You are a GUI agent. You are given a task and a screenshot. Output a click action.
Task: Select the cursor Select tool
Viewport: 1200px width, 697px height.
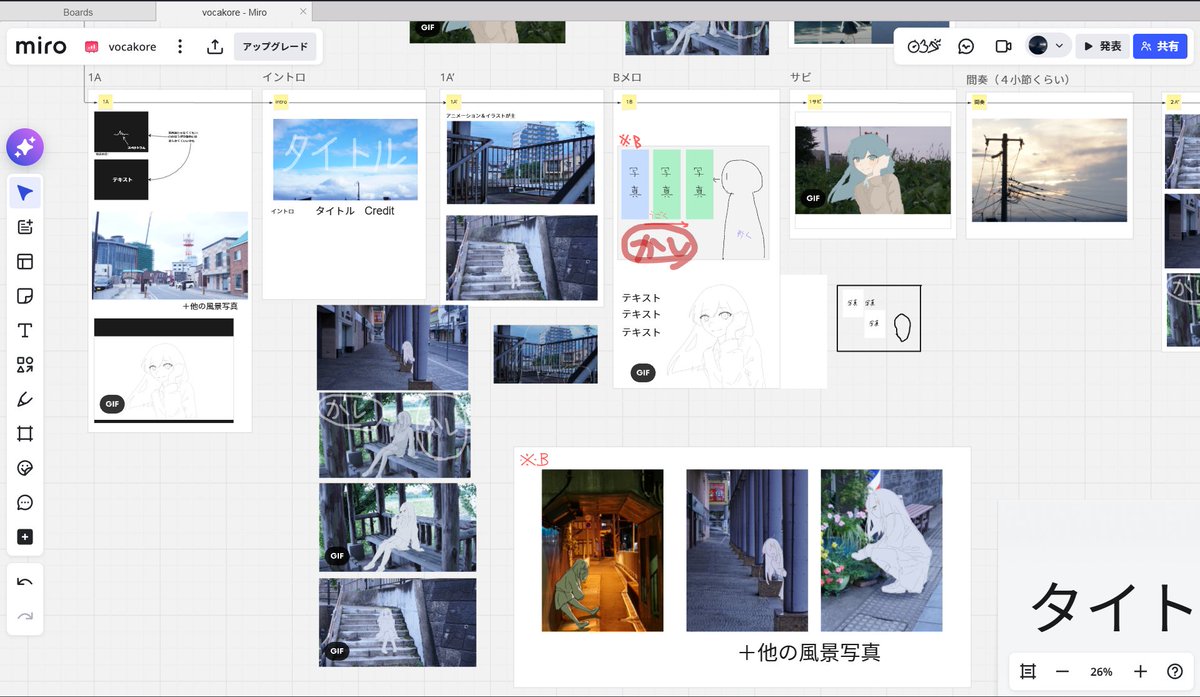[x=25, y=193]
